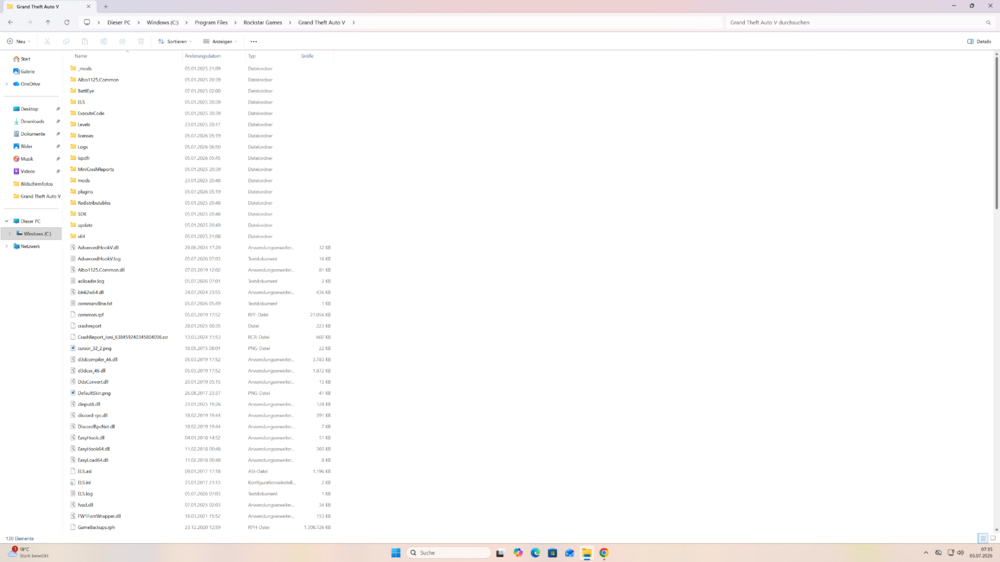The image size is (1000, 562).
Task: Open the Sortieren dropdown
Action: 175,41
